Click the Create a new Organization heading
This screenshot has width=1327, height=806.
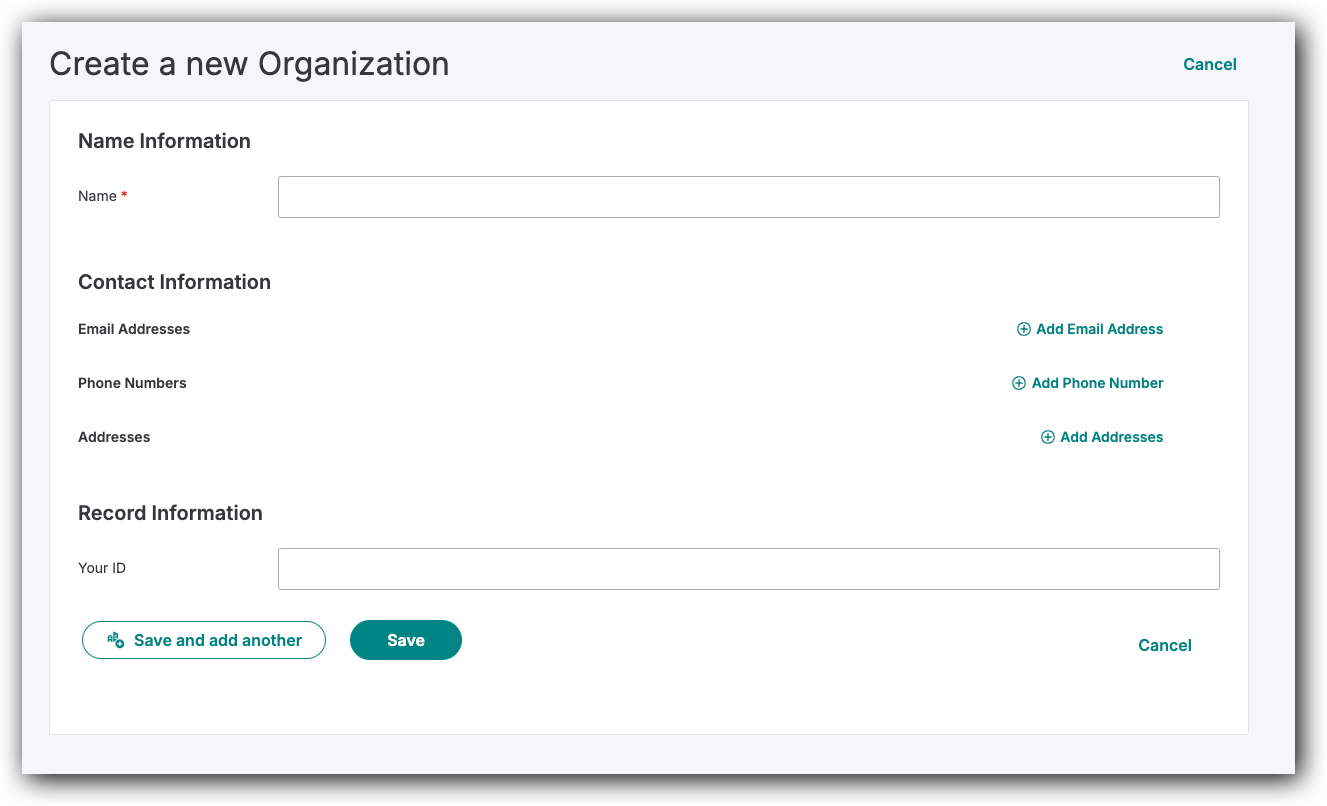coord(249,64)
